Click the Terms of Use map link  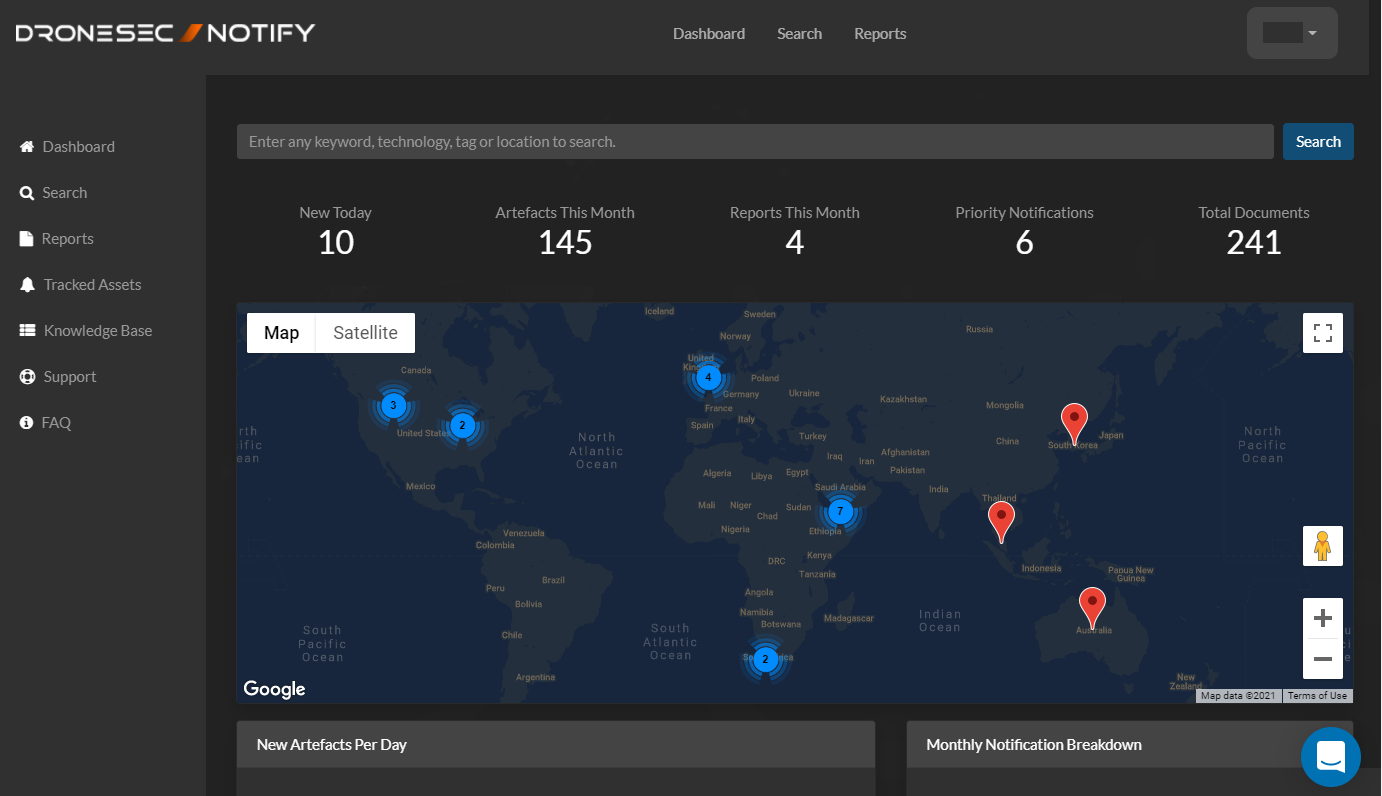pos(1317,696)
